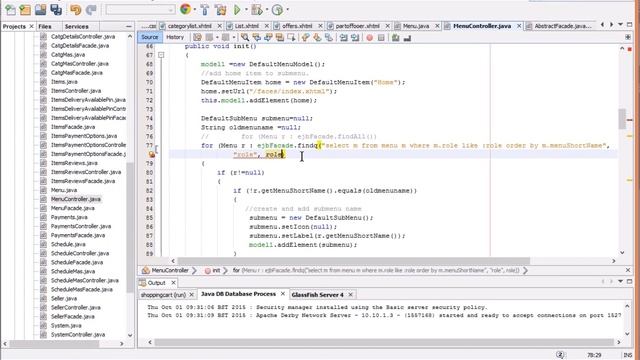
Task: Click the editor horizontal scrollbar thumb
Action: click(353, 260)
